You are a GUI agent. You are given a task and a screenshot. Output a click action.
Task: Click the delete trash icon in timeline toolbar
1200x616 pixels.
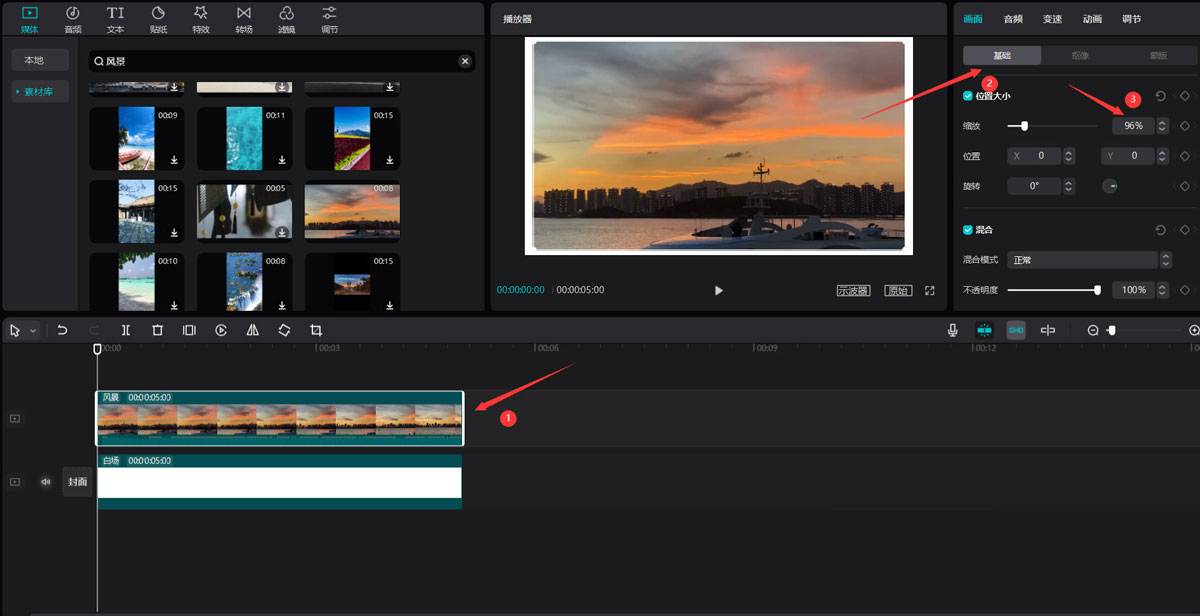tap(157, 330)
